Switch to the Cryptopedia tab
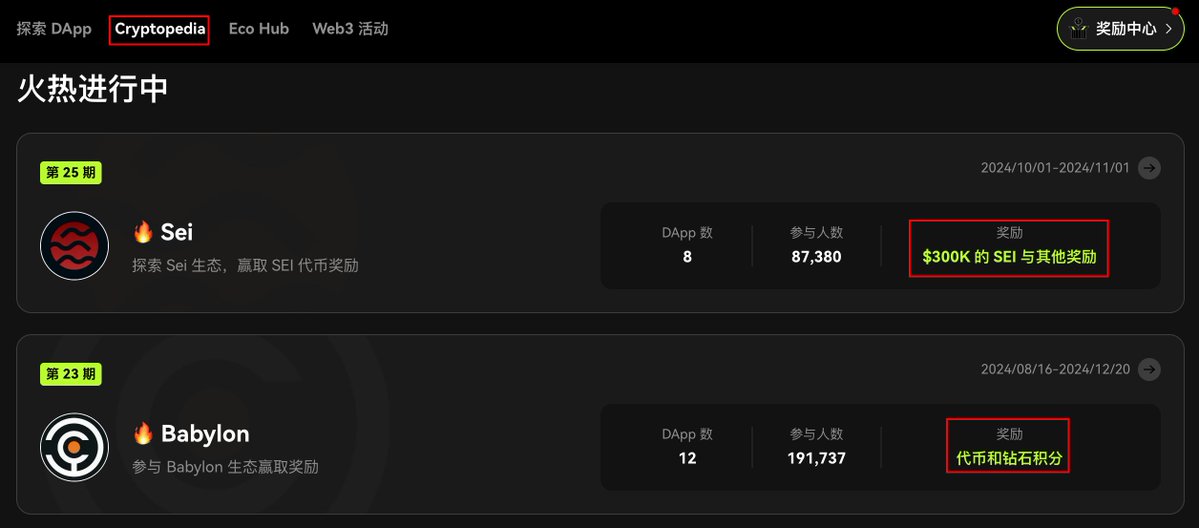 click(160, 29)
